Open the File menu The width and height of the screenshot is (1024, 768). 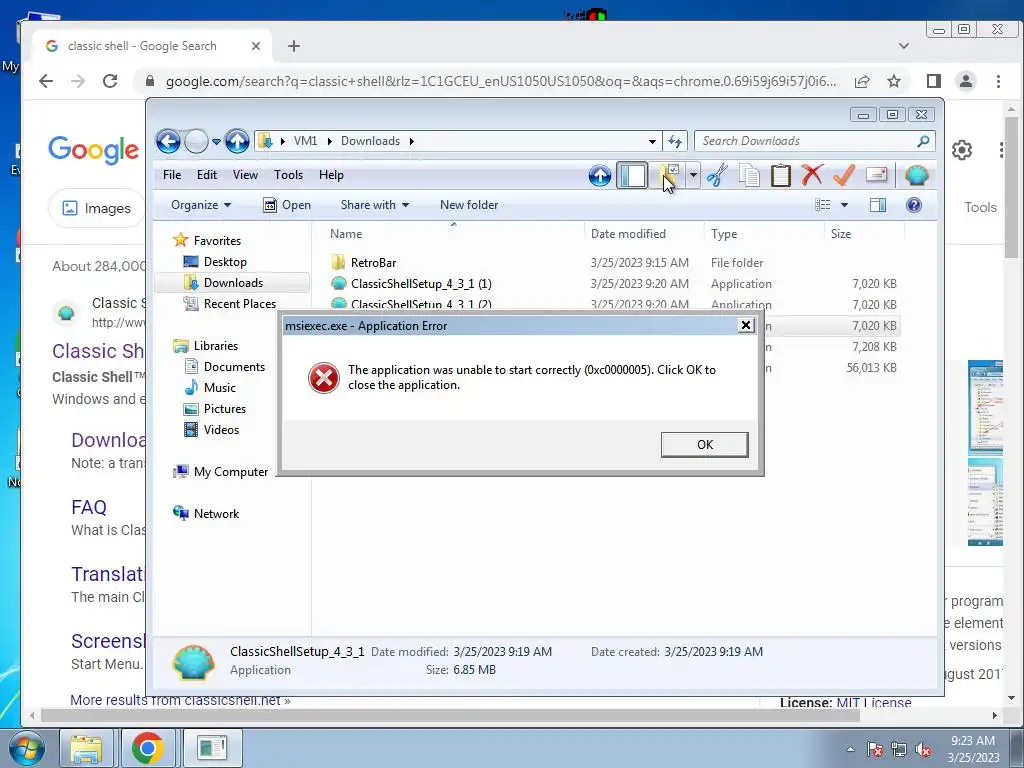pos(172,175)
